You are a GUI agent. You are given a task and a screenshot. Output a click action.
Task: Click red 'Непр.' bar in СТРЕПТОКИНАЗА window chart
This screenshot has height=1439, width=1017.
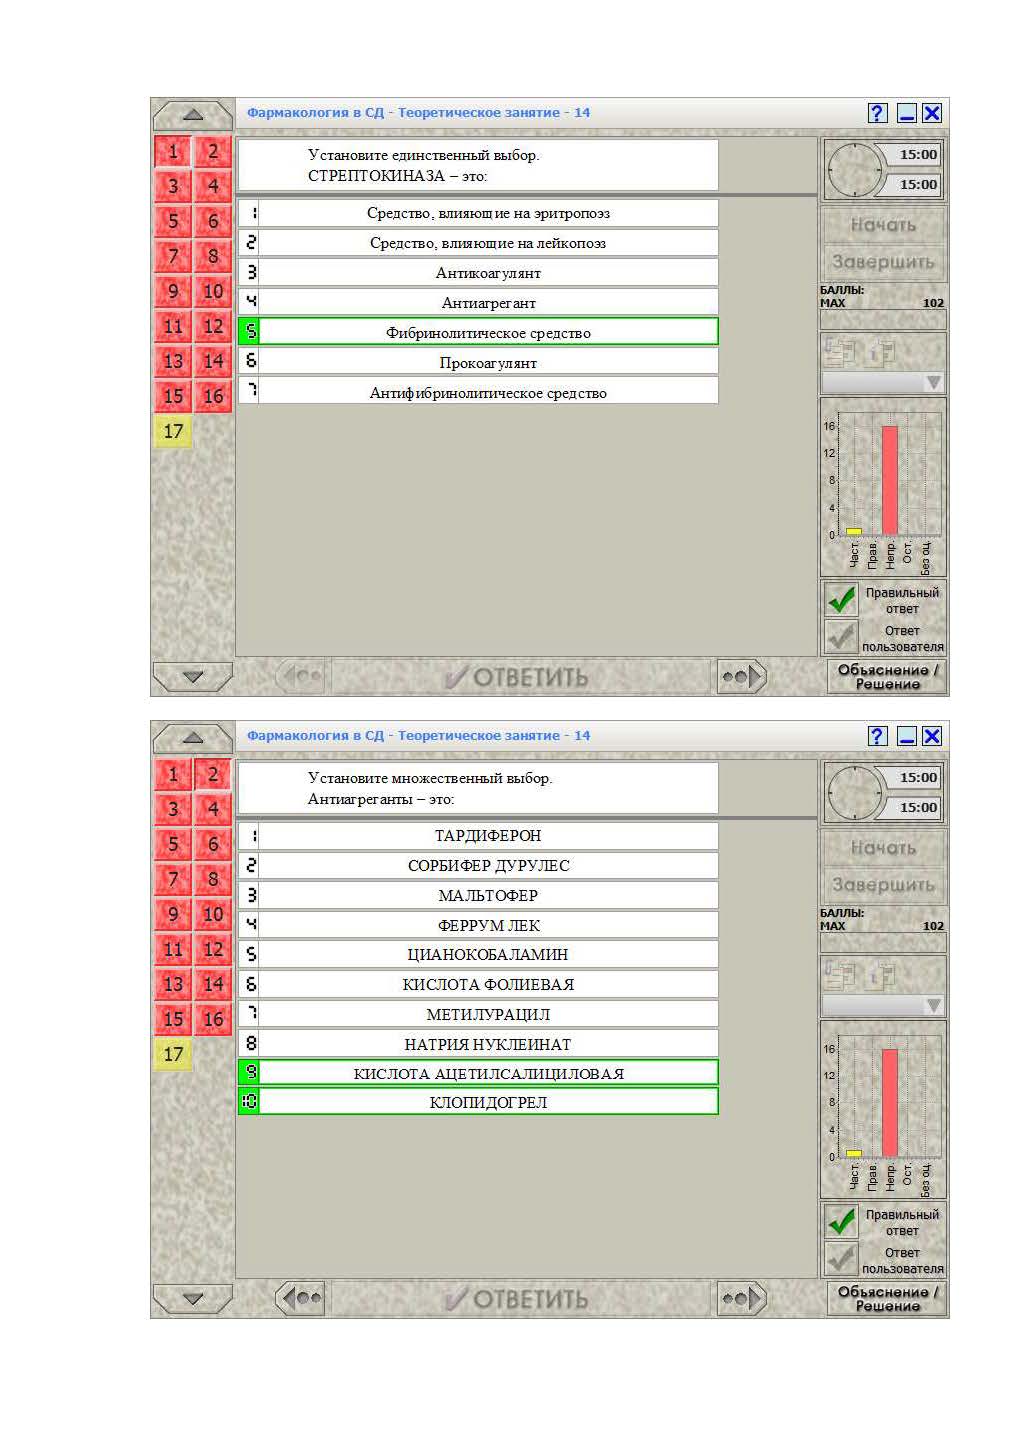click(889, 480)
